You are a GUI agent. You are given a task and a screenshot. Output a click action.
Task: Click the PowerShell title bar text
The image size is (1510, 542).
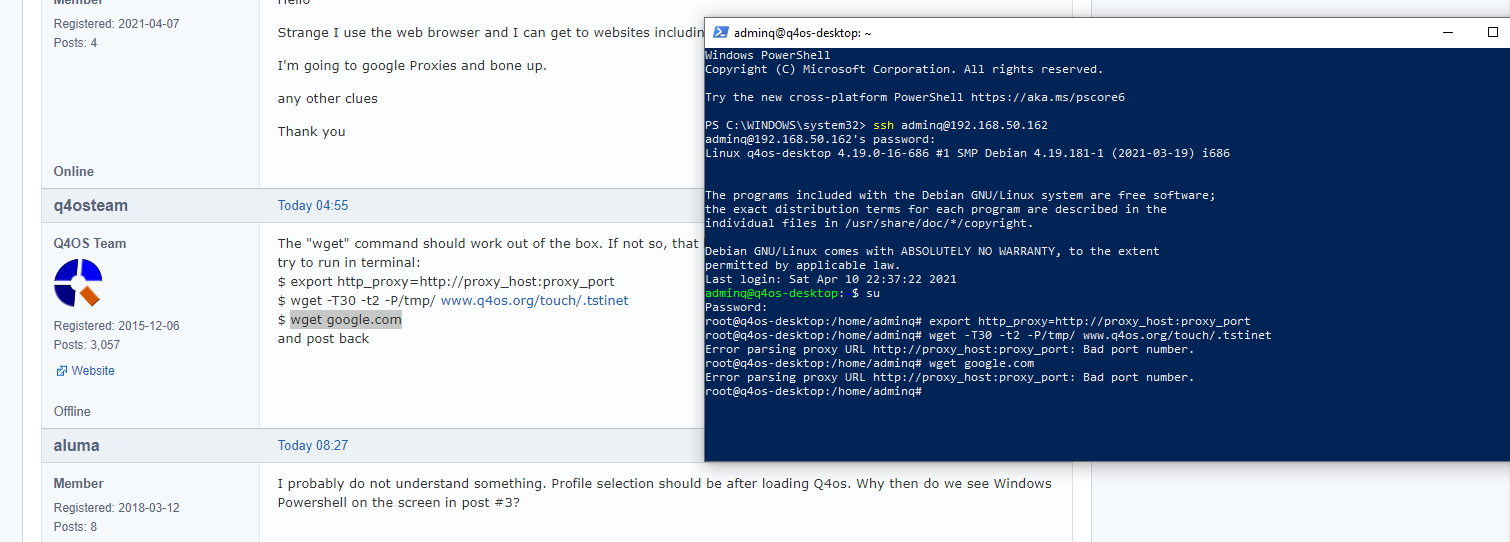tap(803, 33)
